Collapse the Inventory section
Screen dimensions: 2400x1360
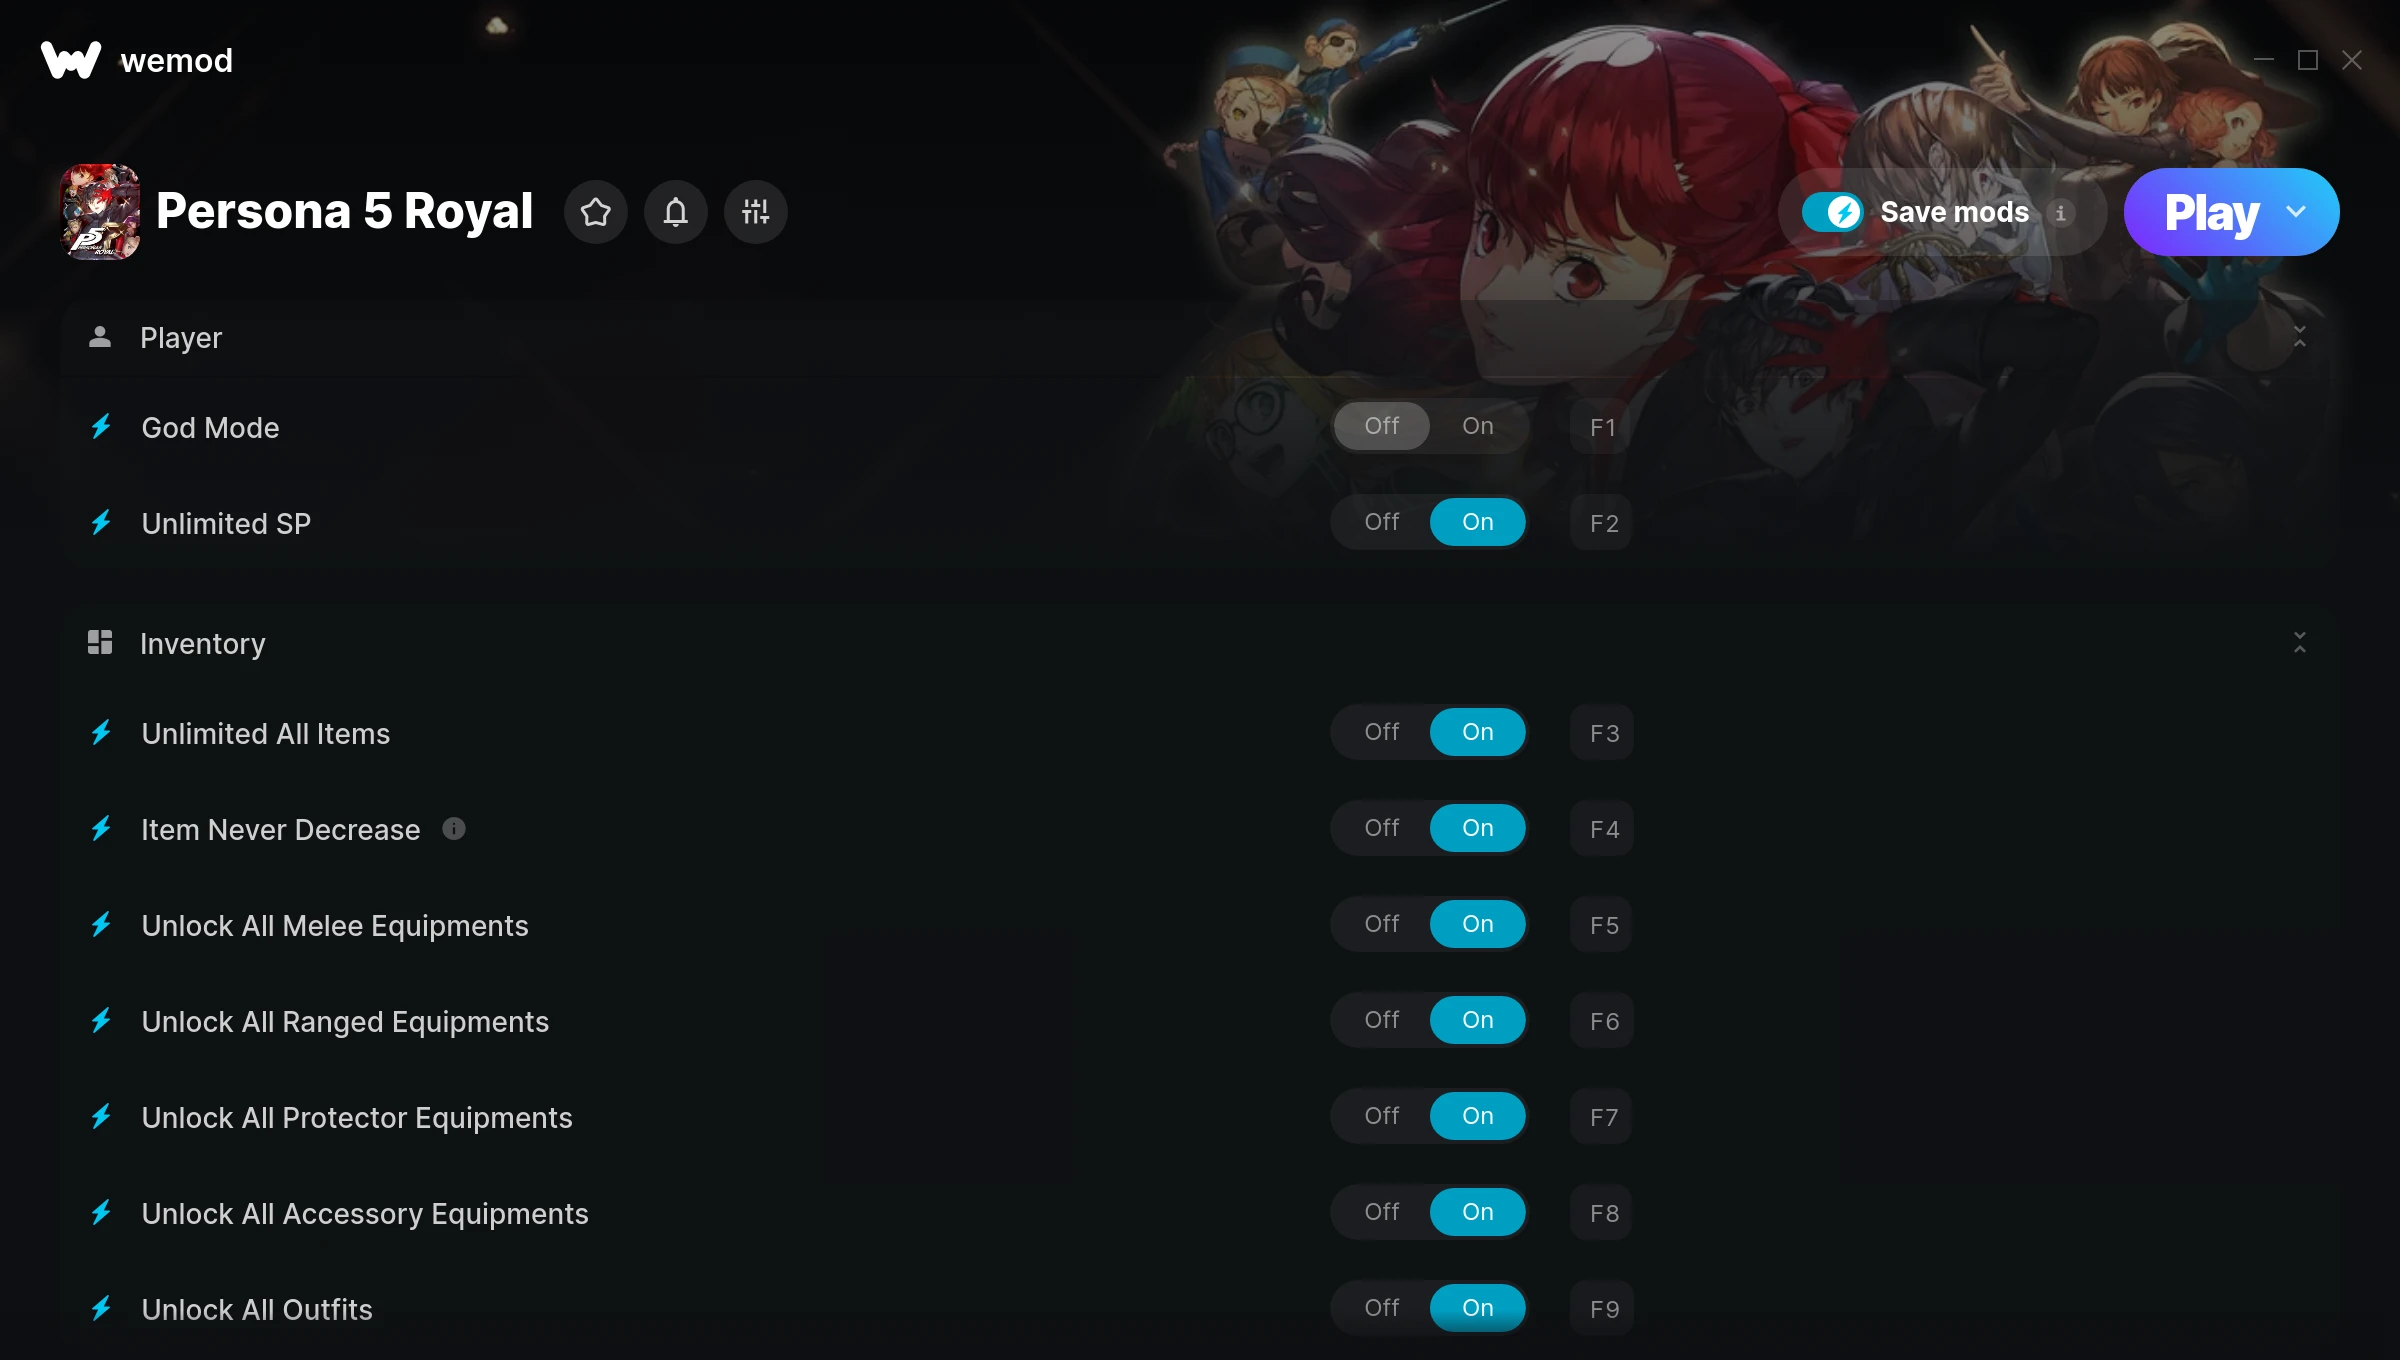coord(2300,643)
